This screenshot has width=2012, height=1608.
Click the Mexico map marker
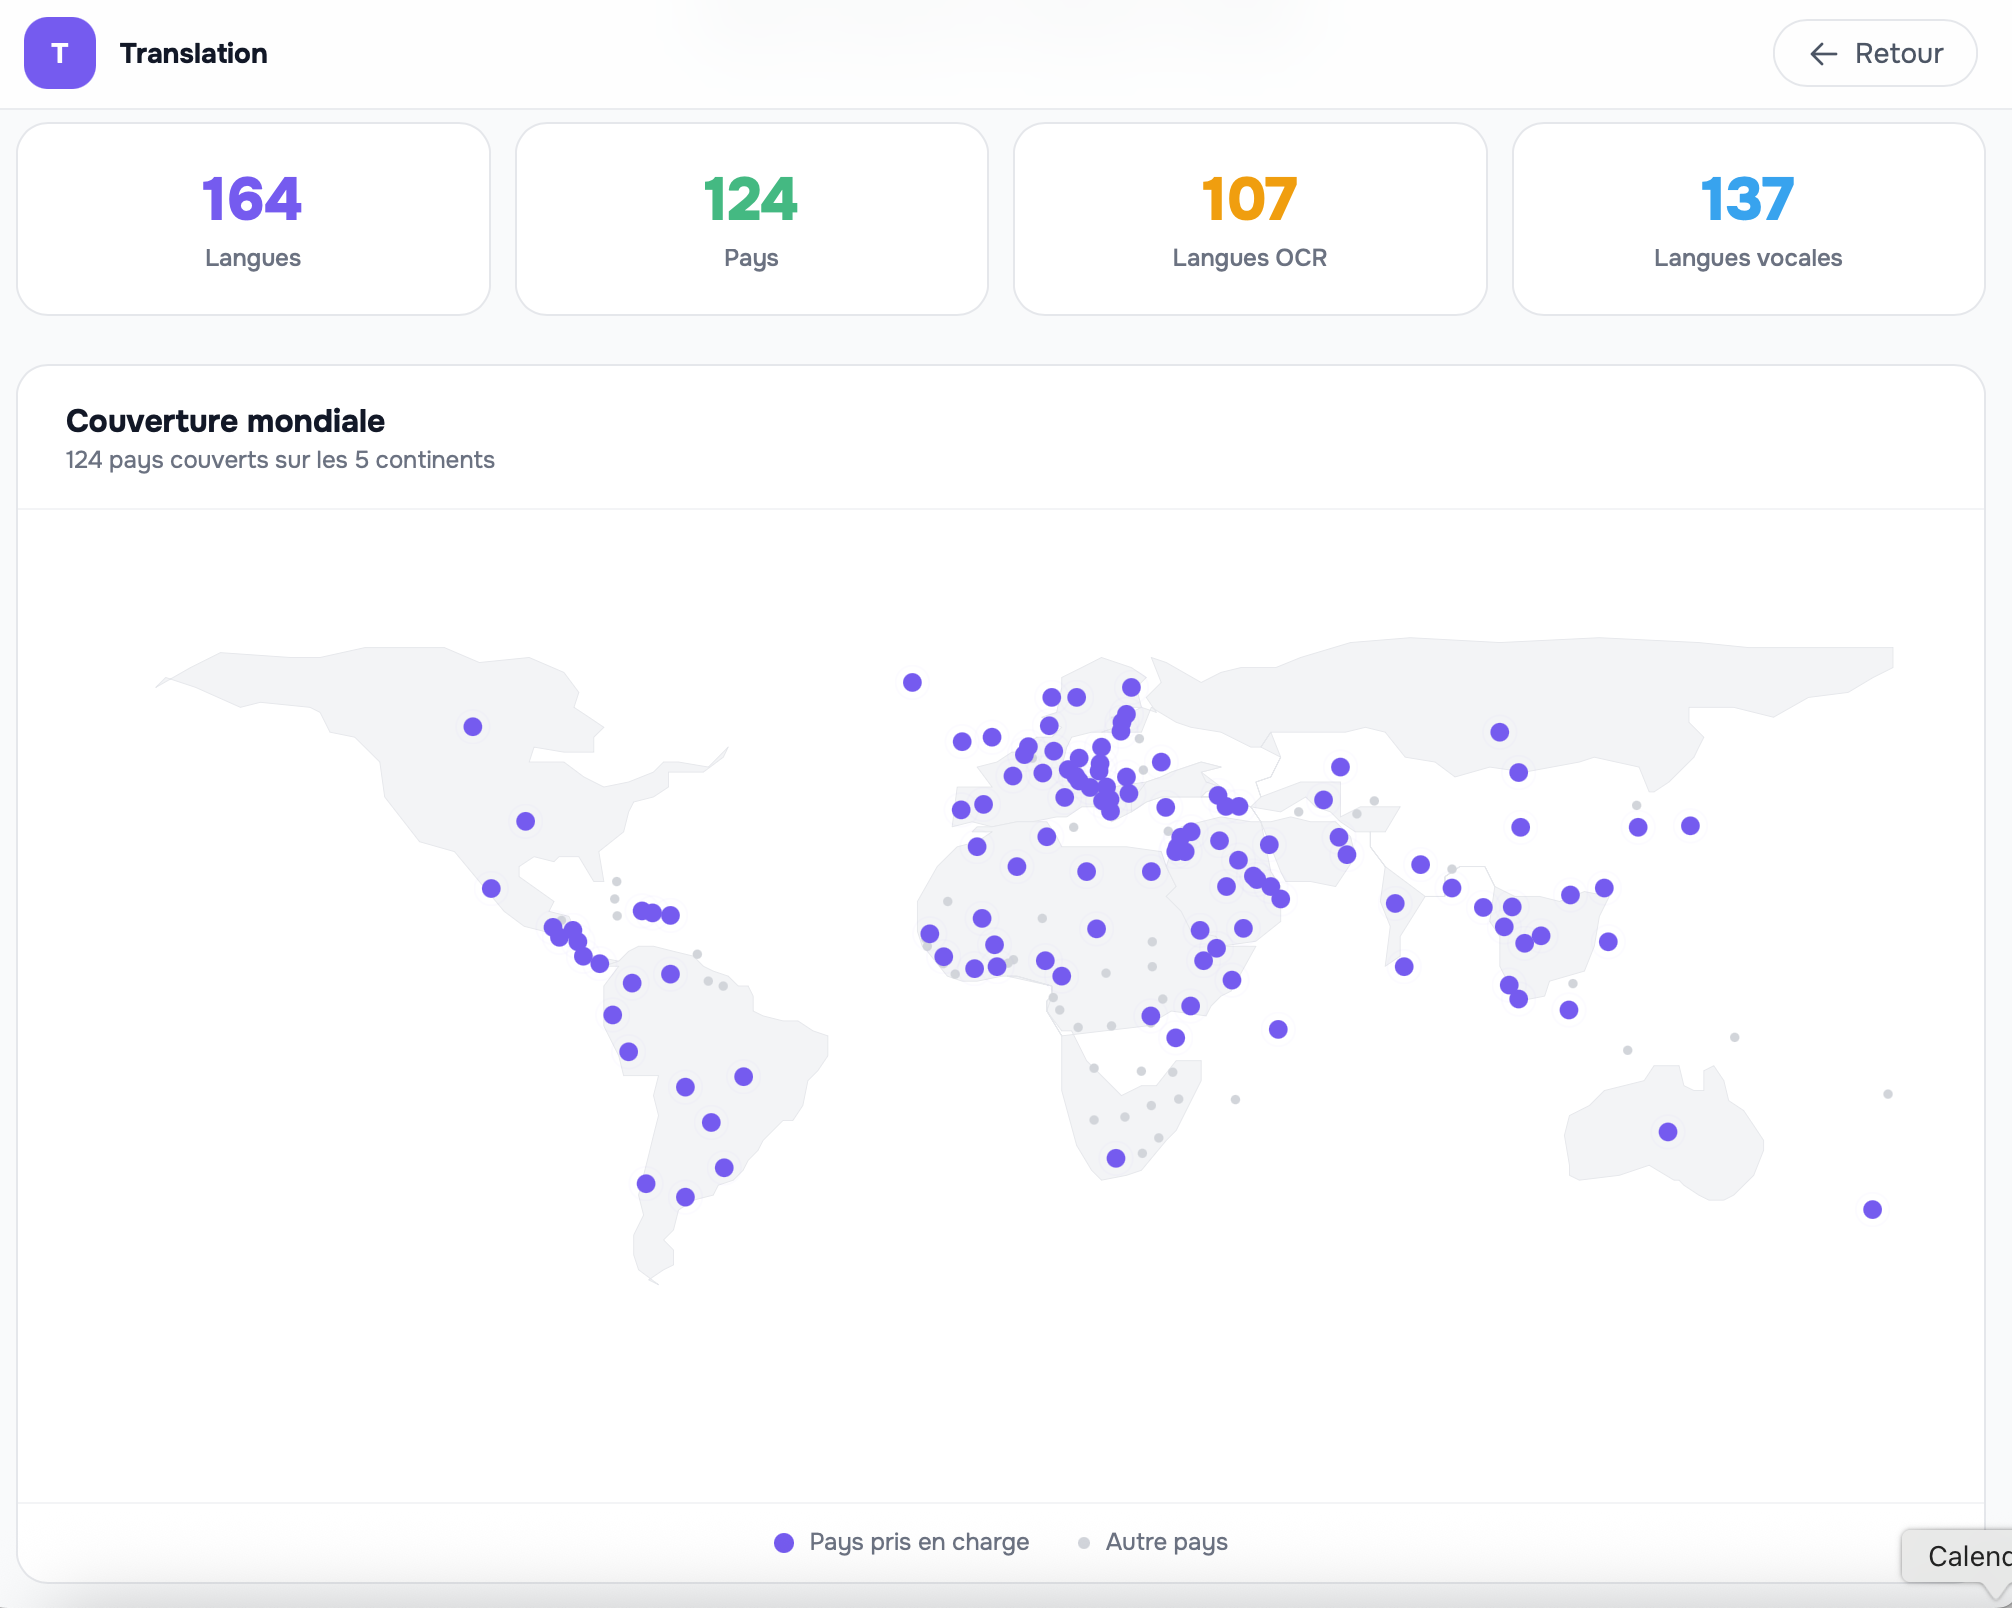coord(491,888)
